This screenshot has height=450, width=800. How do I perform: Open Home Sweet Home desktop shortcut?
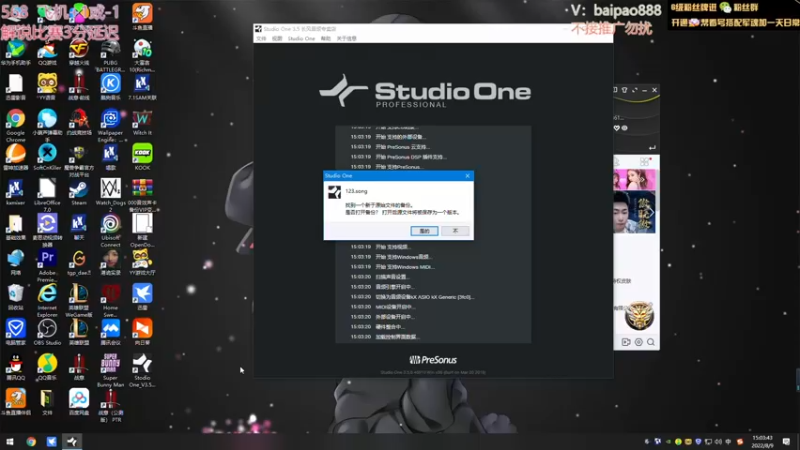[110, 300]
